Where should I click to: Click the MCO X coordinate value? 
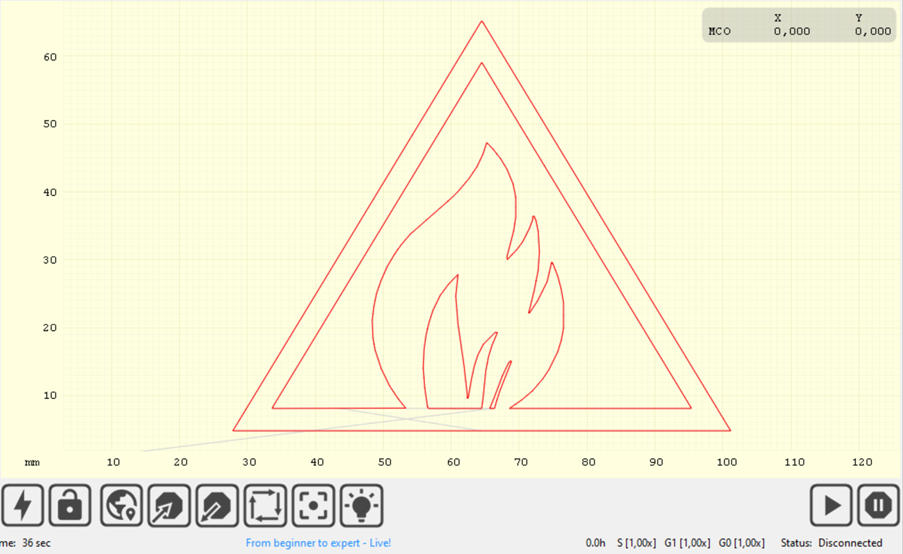tap(791, 31)
